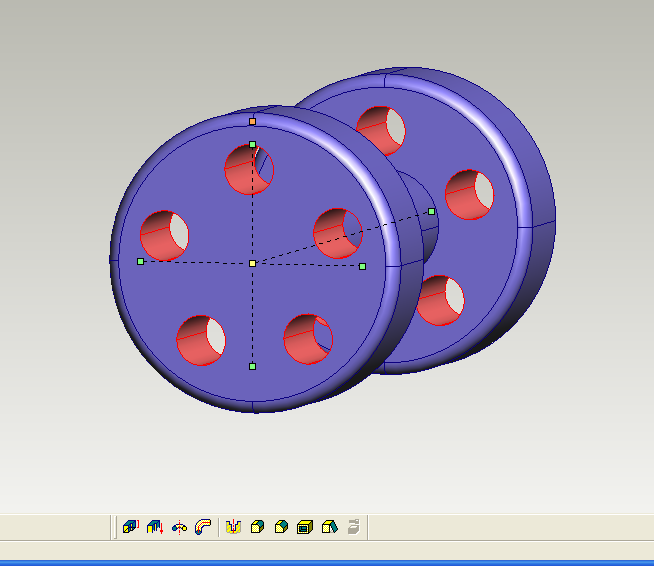Click the green handle at the left end of horizontal axis
654x566 pixels.
[x=141, y=262]
